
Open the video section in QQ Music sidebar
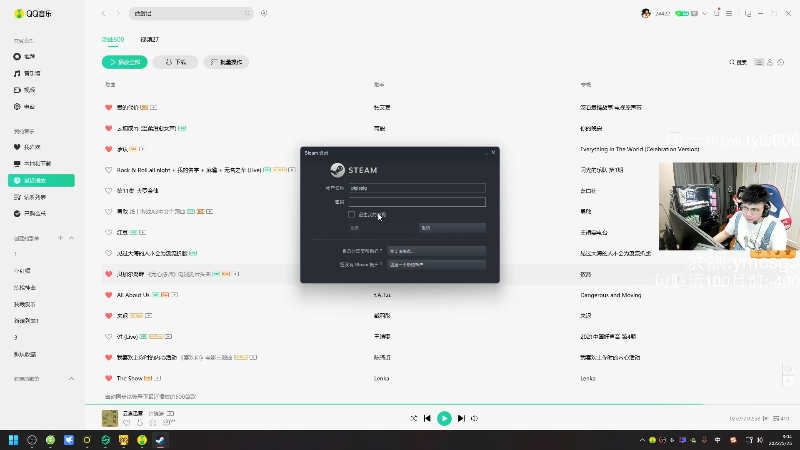pyautogui.click(x=25, y=90)
